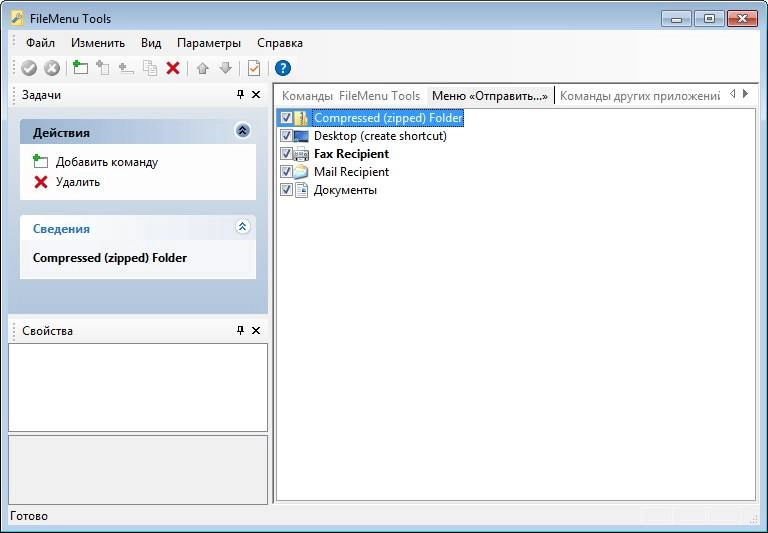Open the Изменить menu

[98, 43]
